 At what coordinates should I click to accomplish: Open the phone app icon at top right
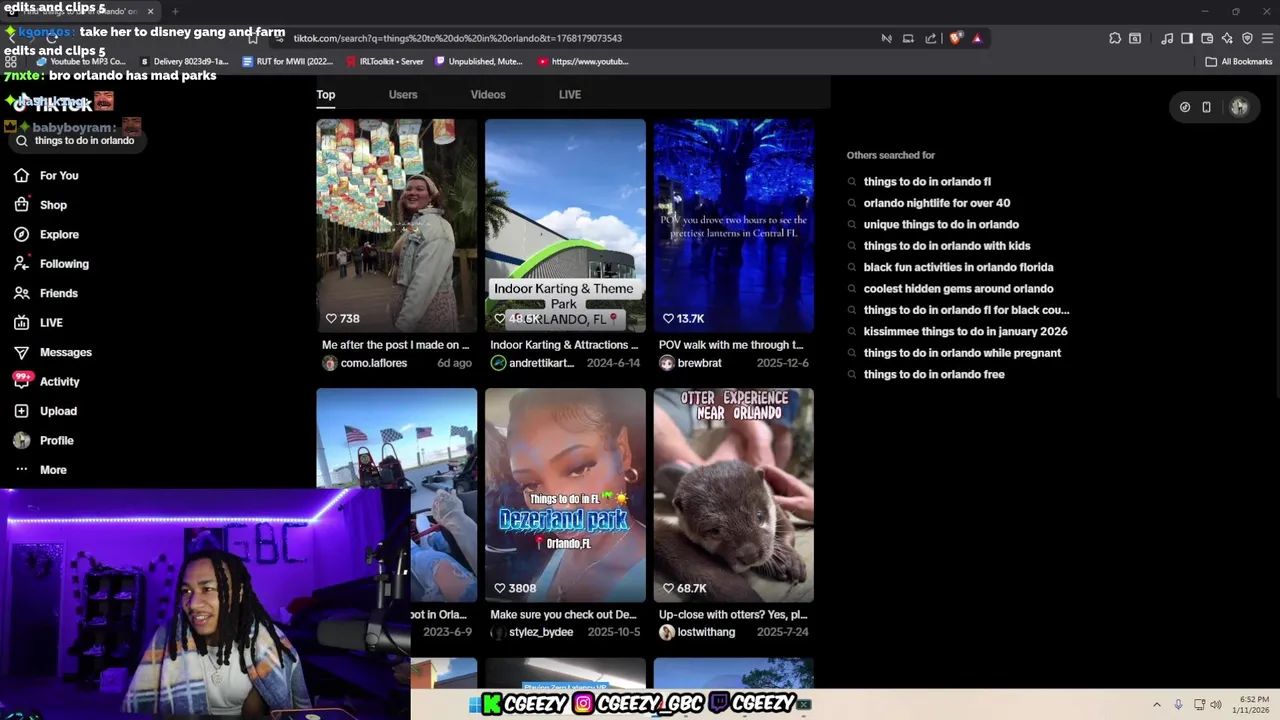pyautogui.click(x=1206, y=107)
